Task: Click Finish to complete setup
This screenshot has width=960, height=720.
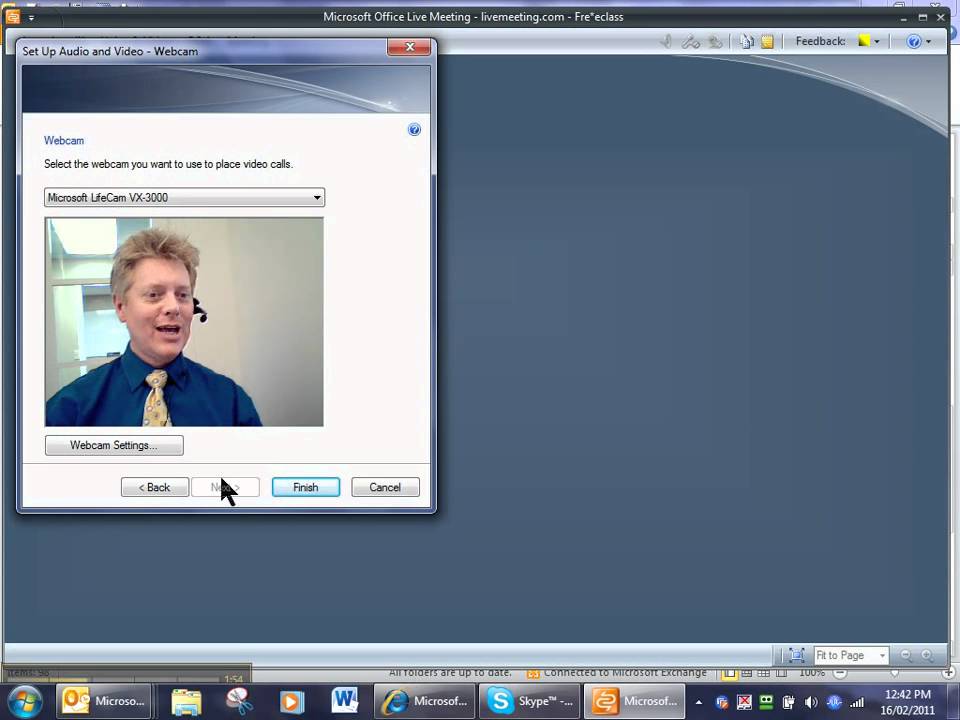Action: click(x=306, y=487)
